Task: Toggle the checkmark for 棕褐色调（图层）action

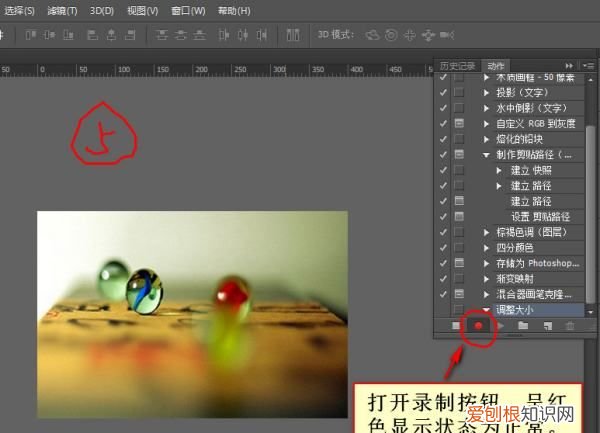Action: [443, 232]
